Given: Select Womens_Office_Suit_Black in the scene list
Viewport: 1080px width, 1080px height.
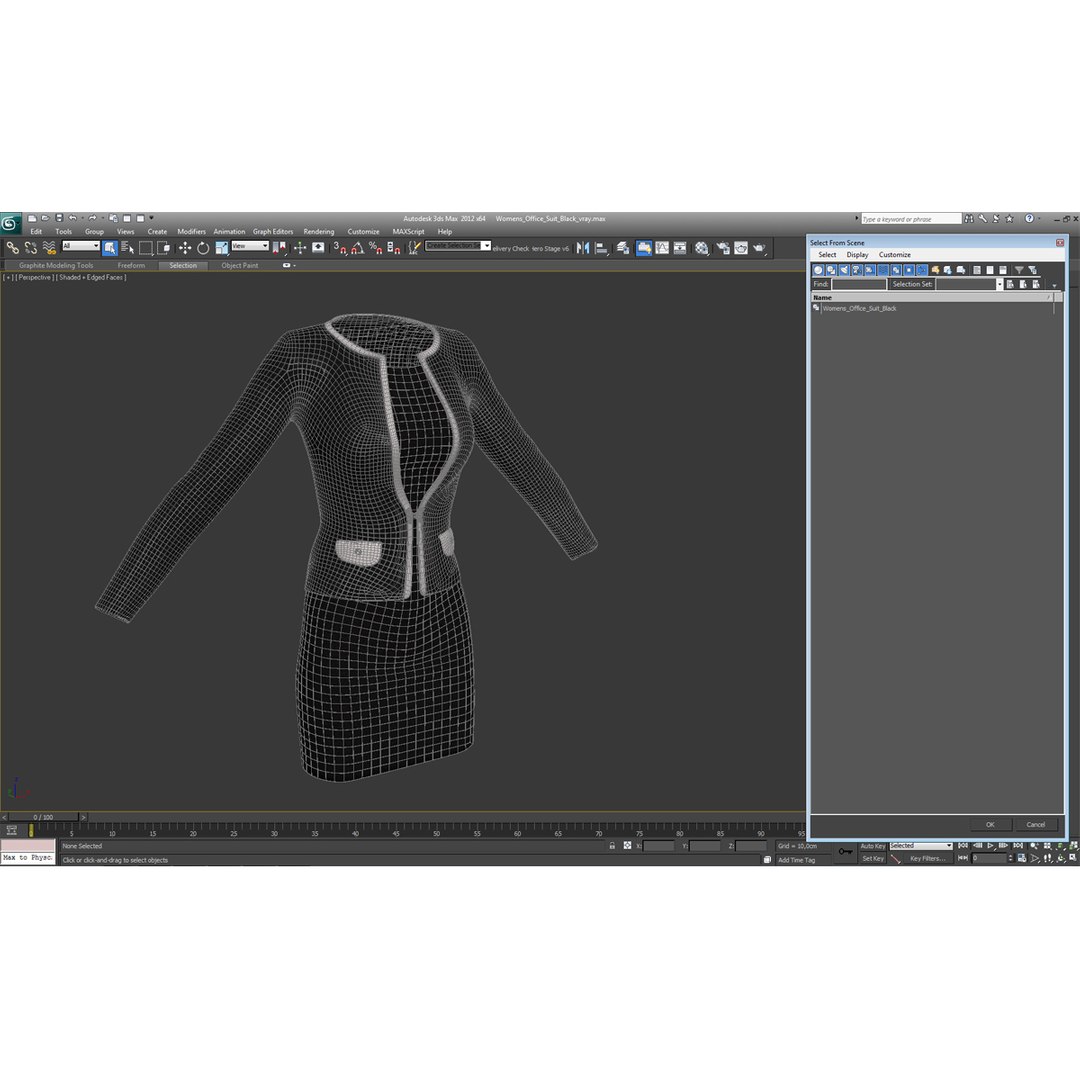Looking at the screenshot, I should [859, 309].
